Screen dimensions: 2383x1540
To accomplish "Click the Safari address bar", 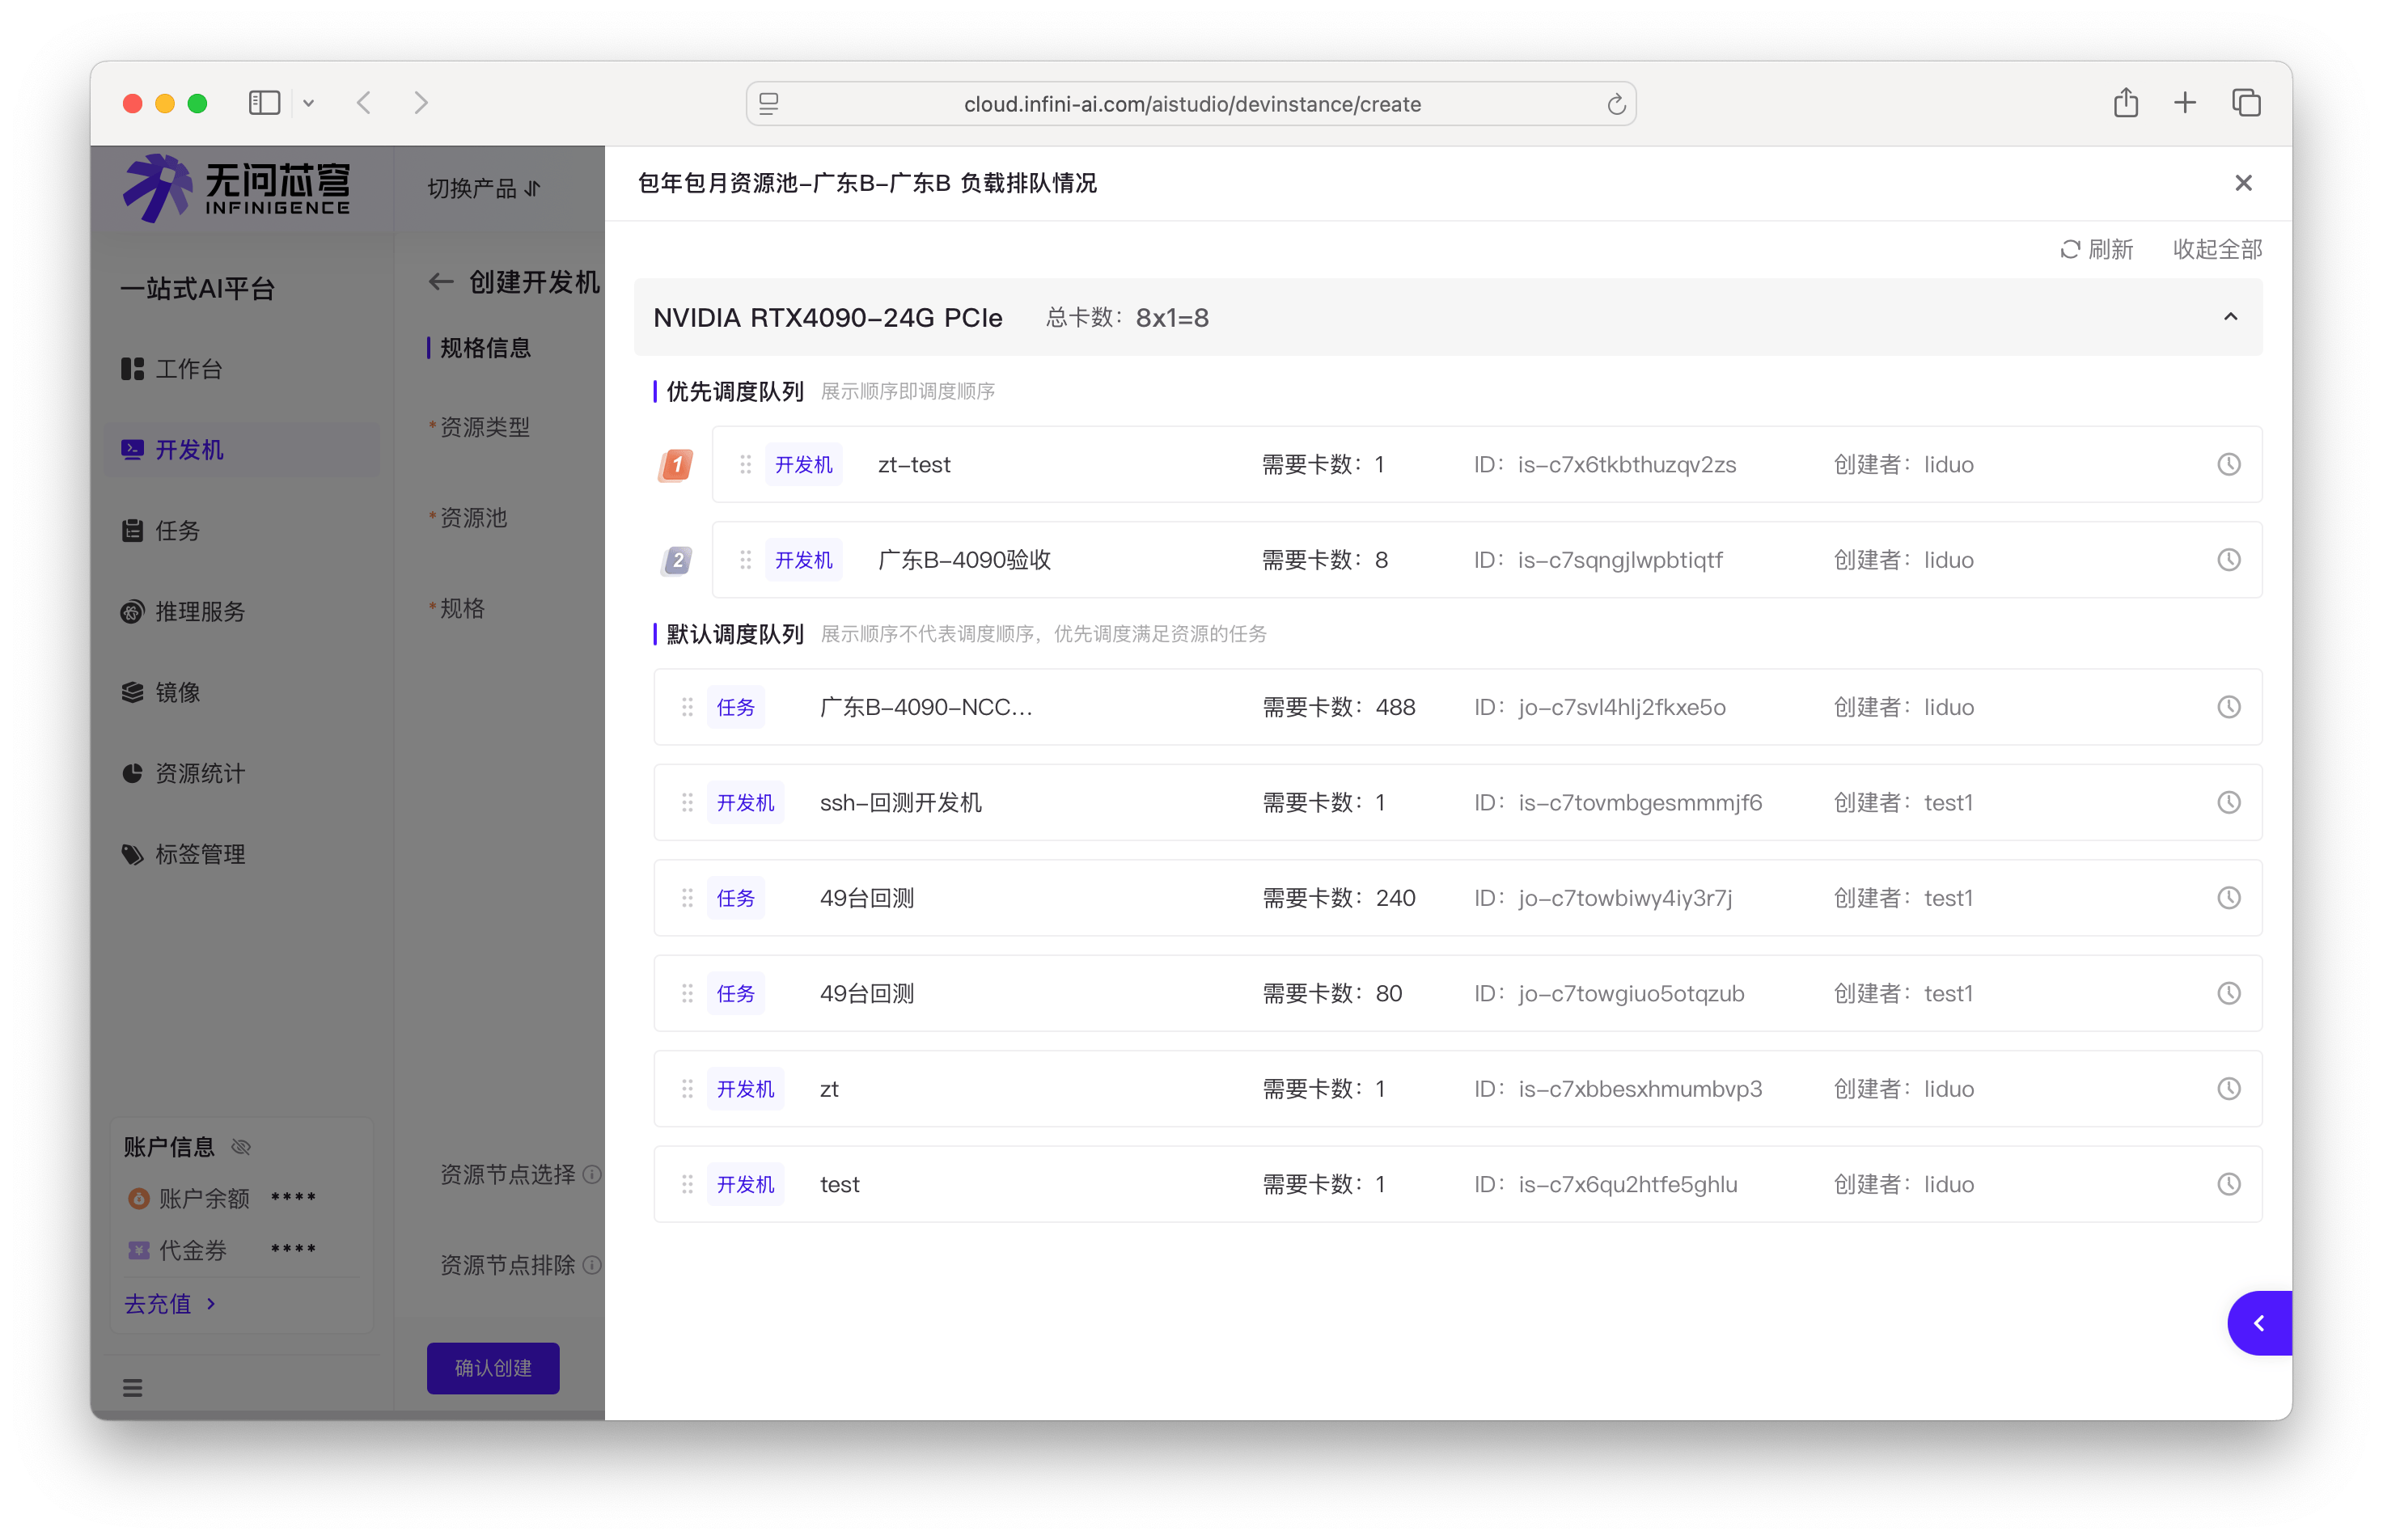I will point(1191,104).
